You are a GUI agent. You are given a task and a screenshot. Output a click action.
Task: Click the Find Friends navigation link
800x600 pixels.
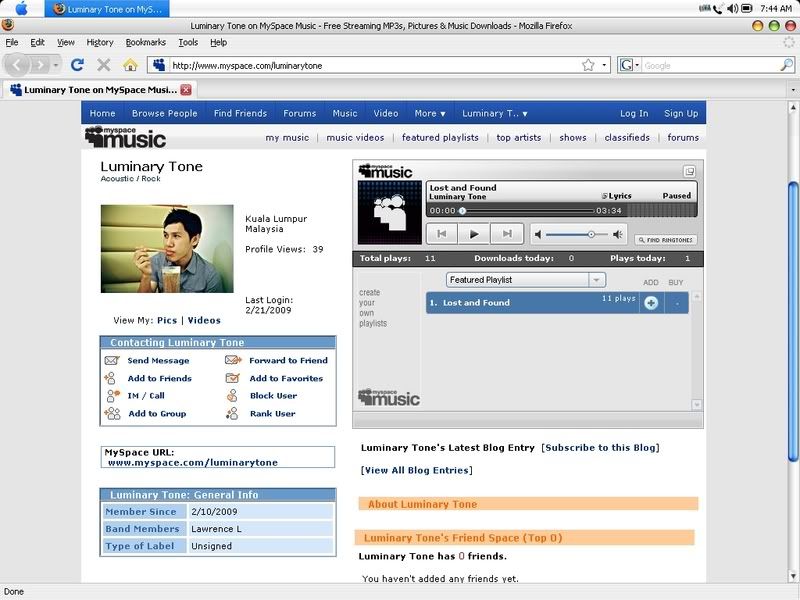(240, 113)
